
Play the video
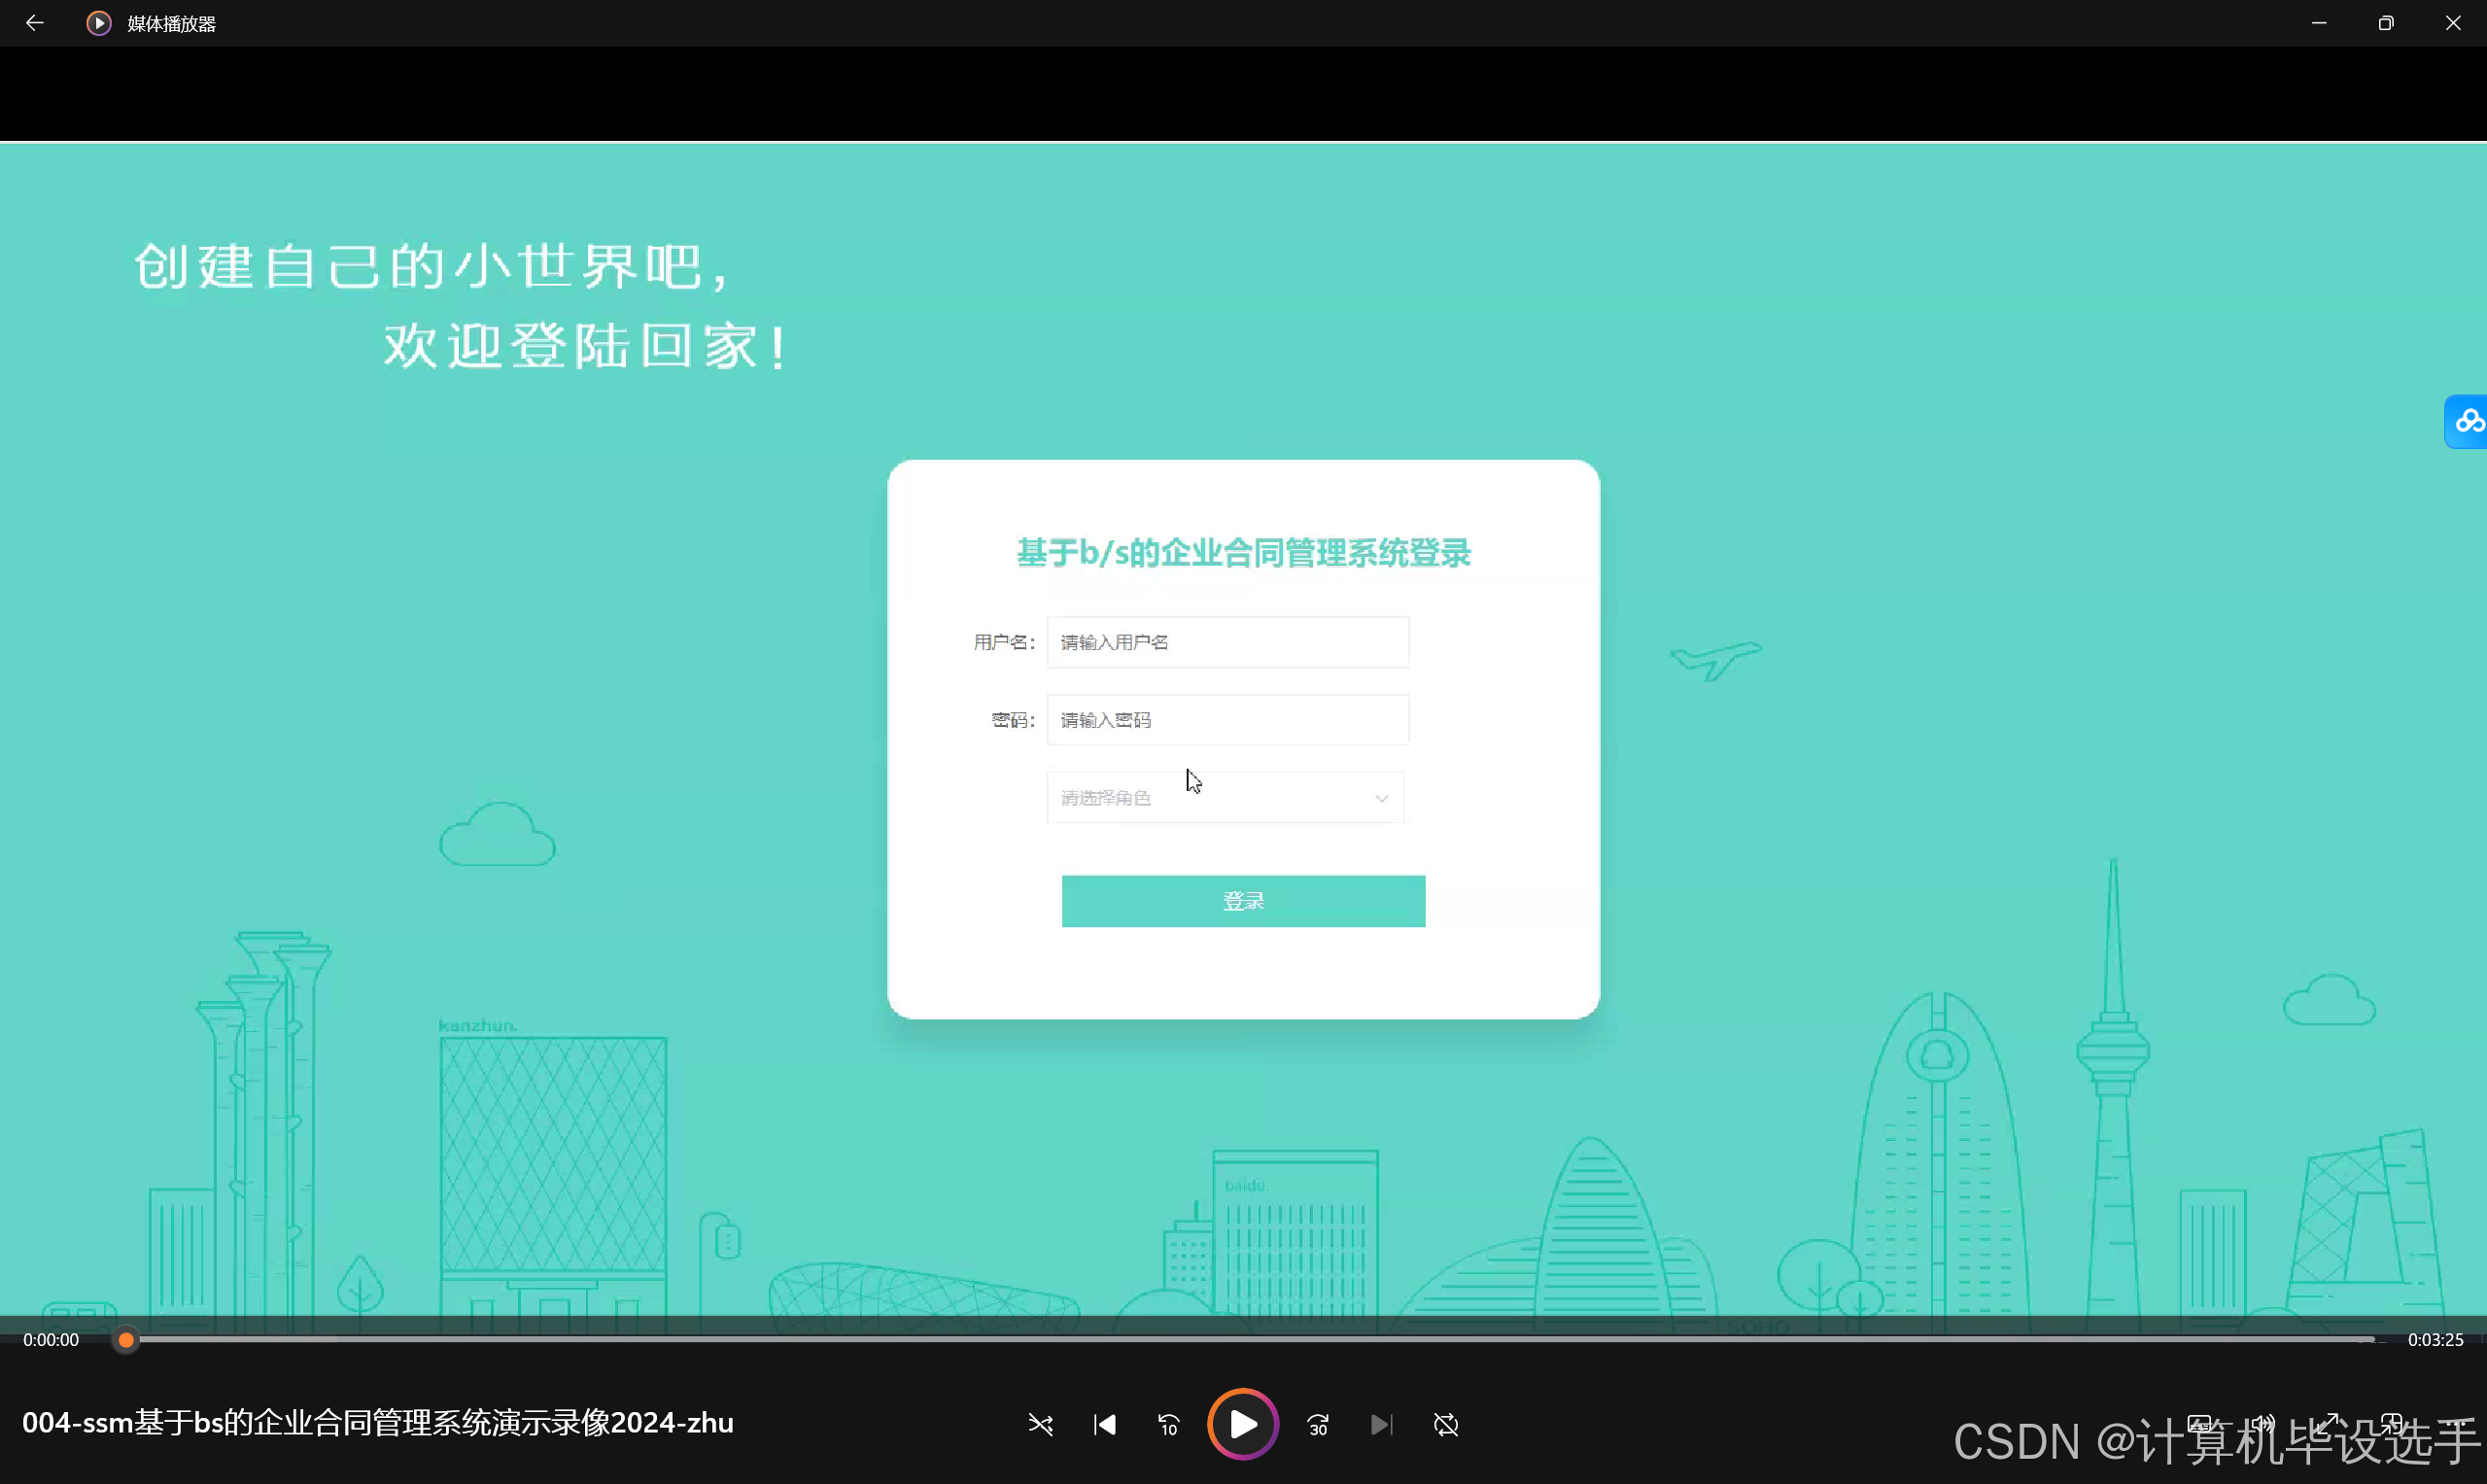[1242, 1424]
